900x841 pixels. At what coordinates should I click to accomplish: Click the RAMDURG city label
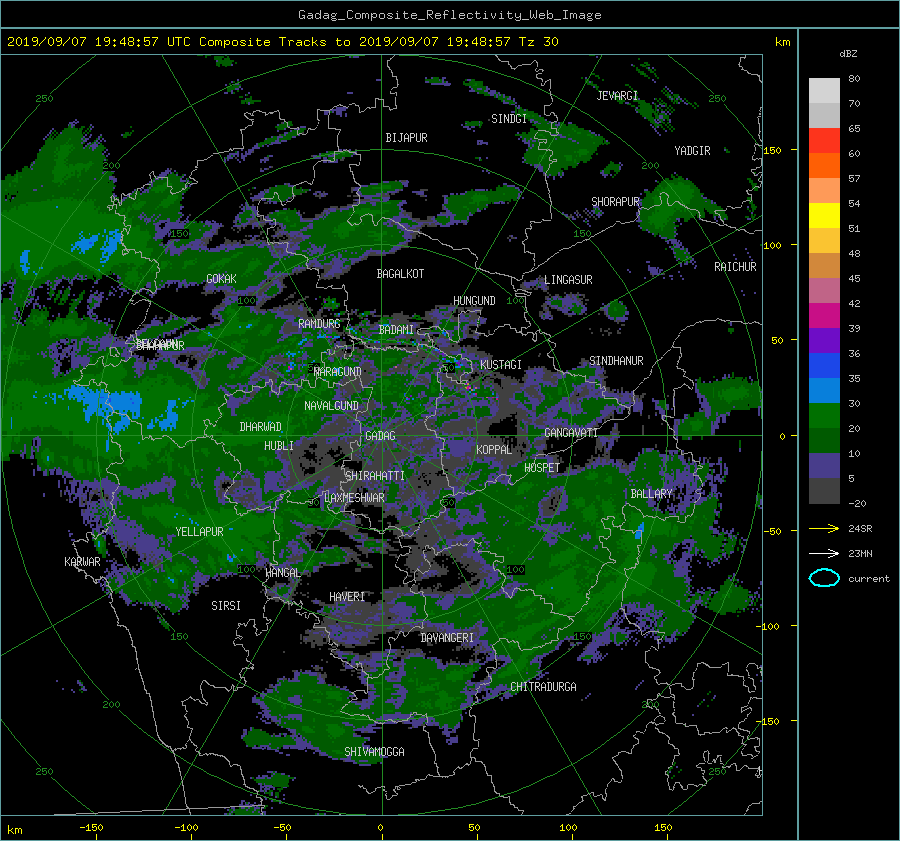pos(319,324)
